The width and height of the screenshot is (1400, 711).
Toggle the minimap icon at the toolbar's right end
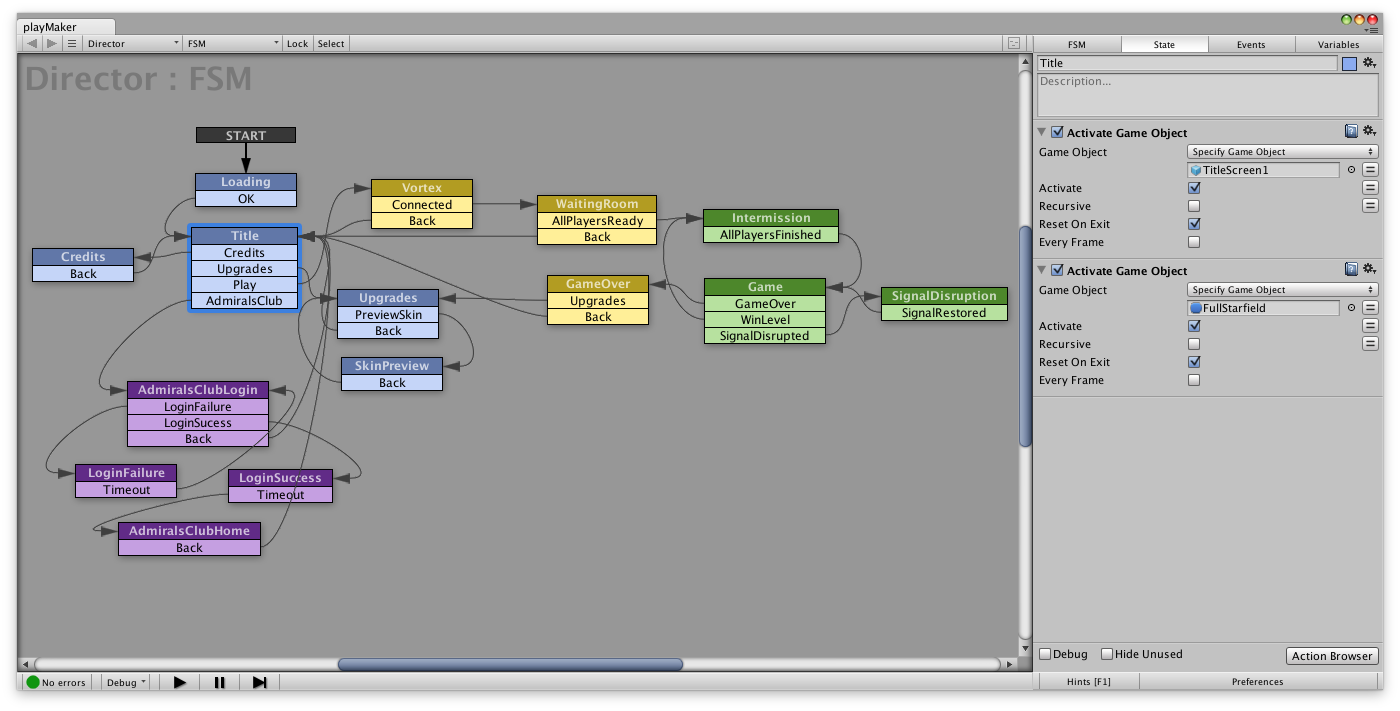tap(1014, 44)
